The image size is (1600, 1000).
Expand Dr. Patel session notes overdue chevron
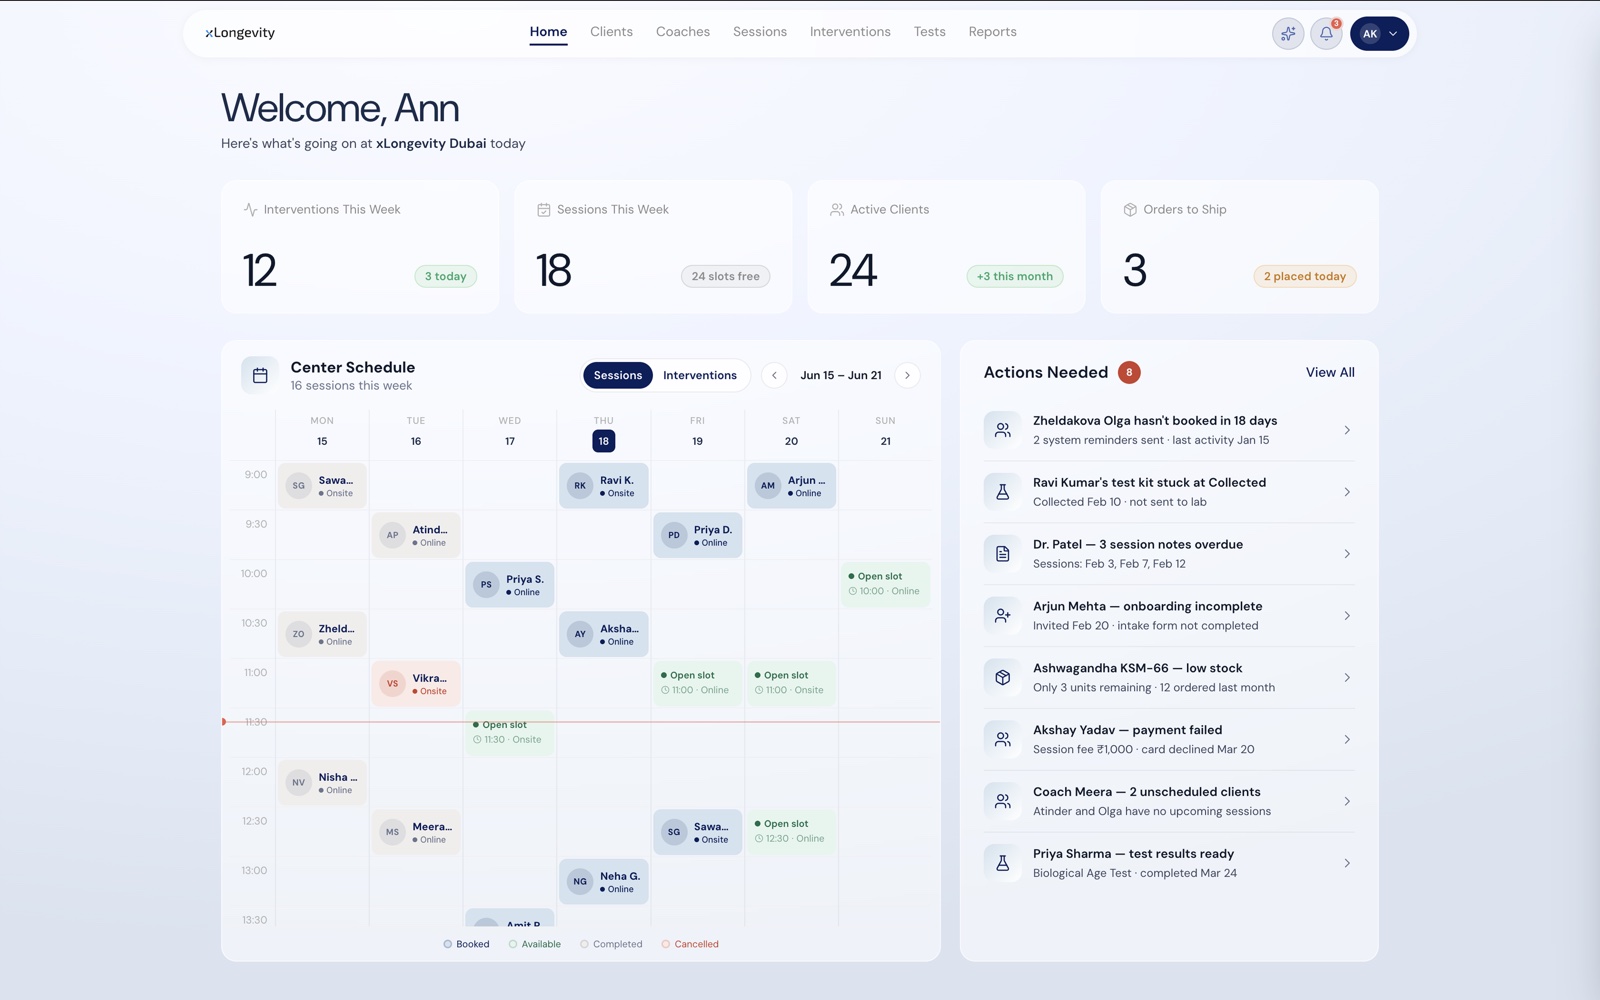pyautogui.click(x=1347, y=554)
